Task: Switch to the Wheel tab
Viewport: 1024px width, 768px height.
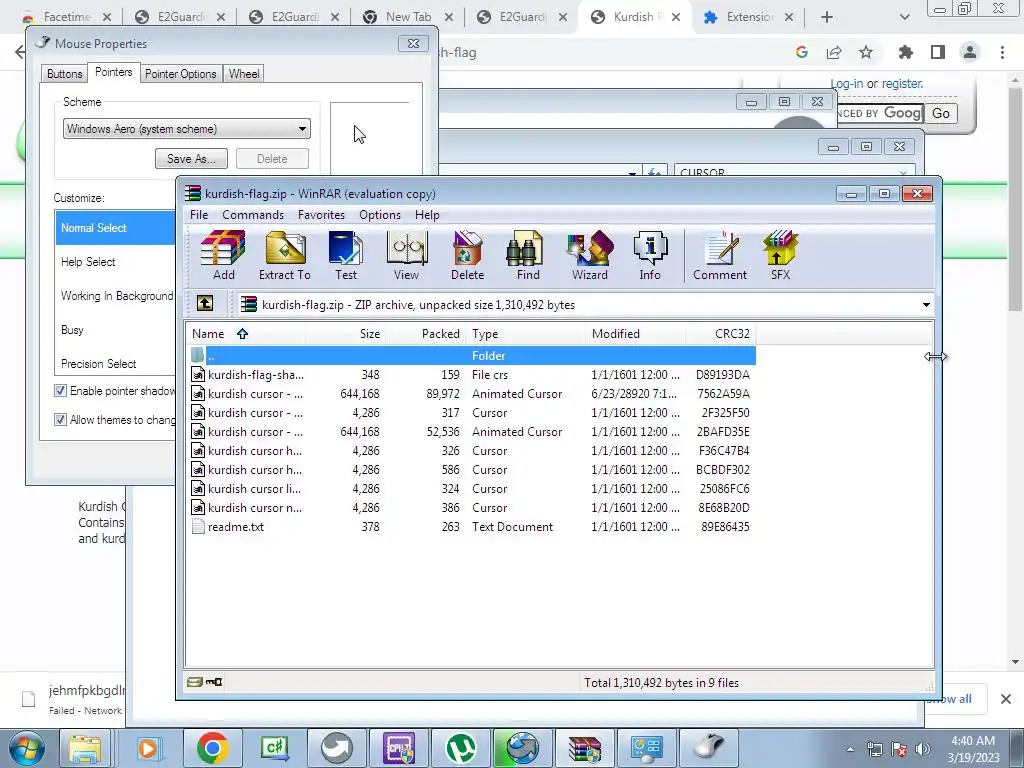Action: click(x=244, y=74)
